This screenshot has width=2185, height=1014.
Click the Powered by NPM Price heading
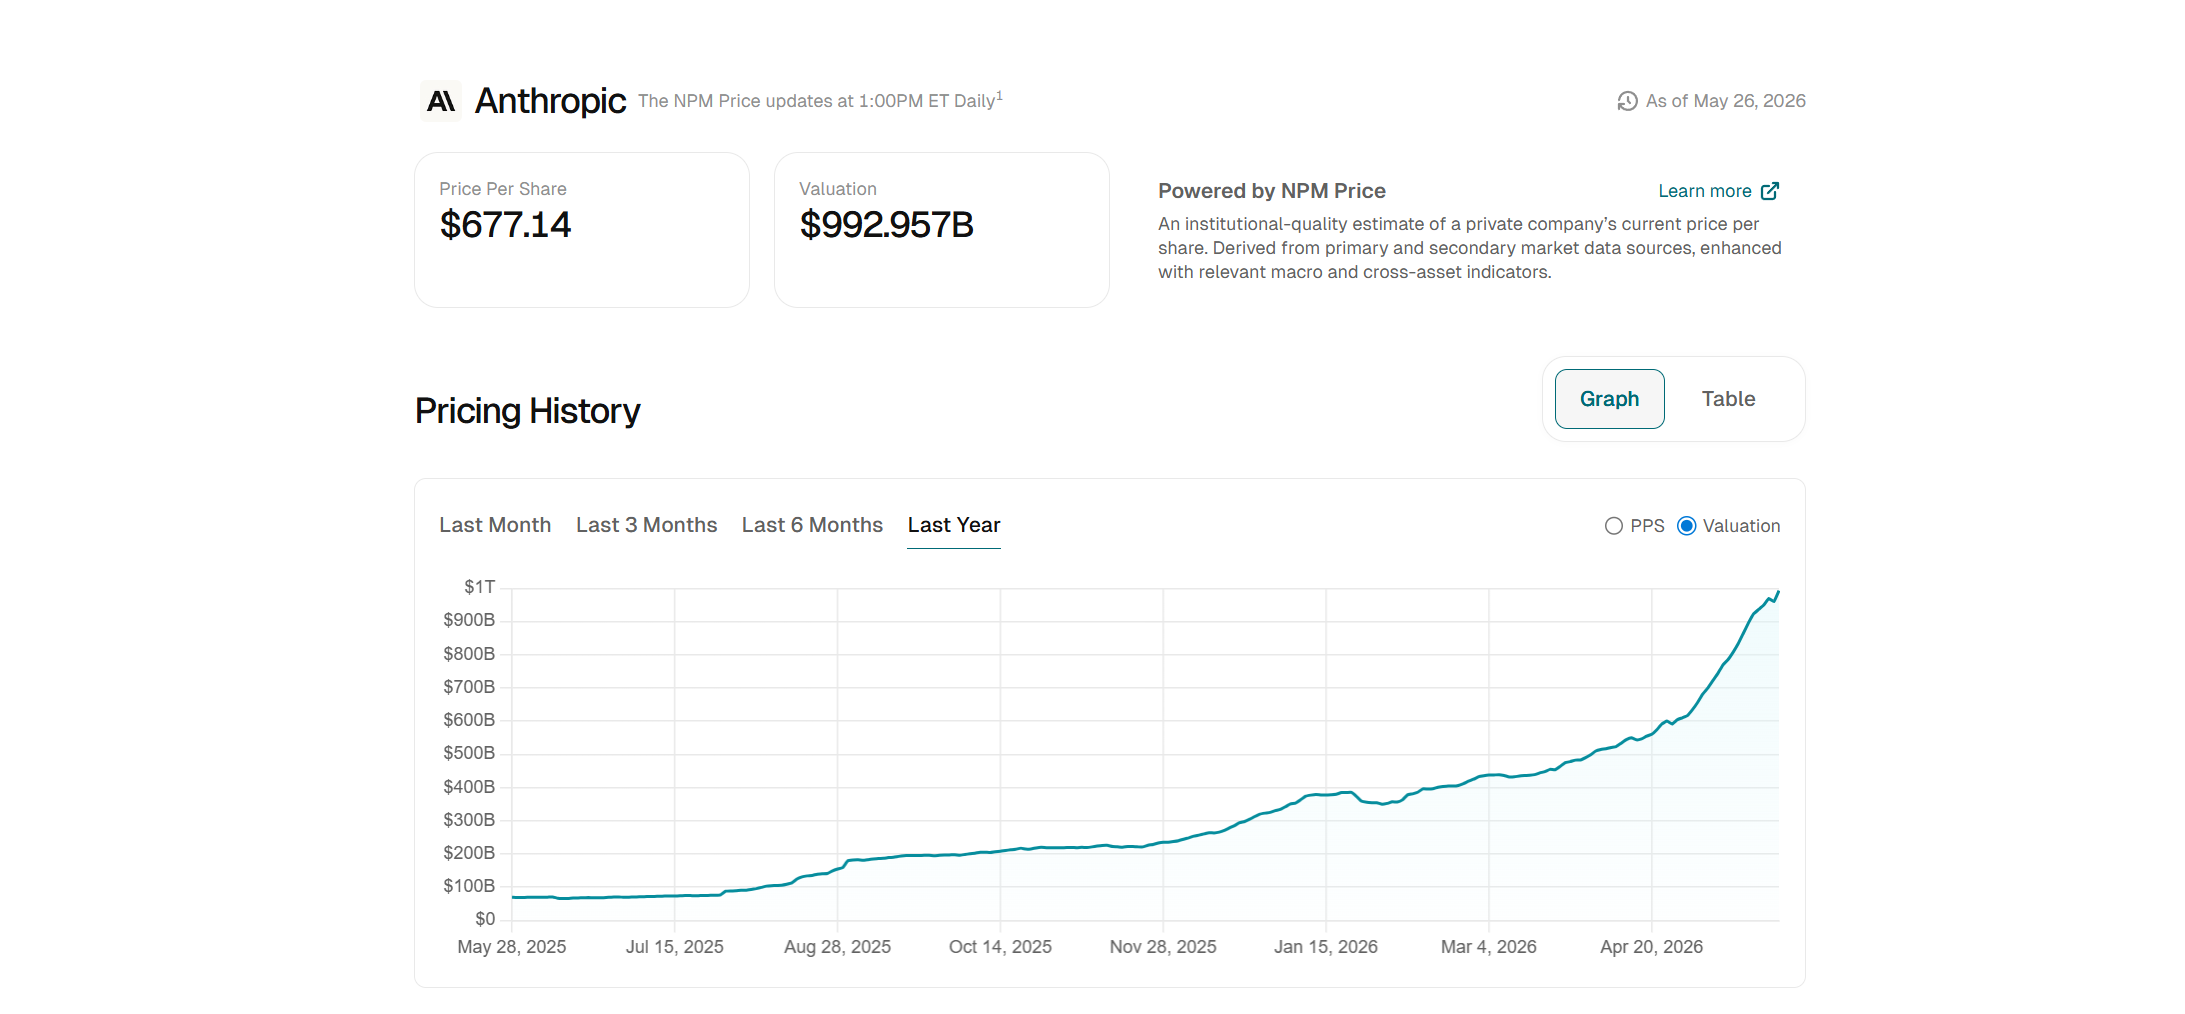click(1272, 191)
